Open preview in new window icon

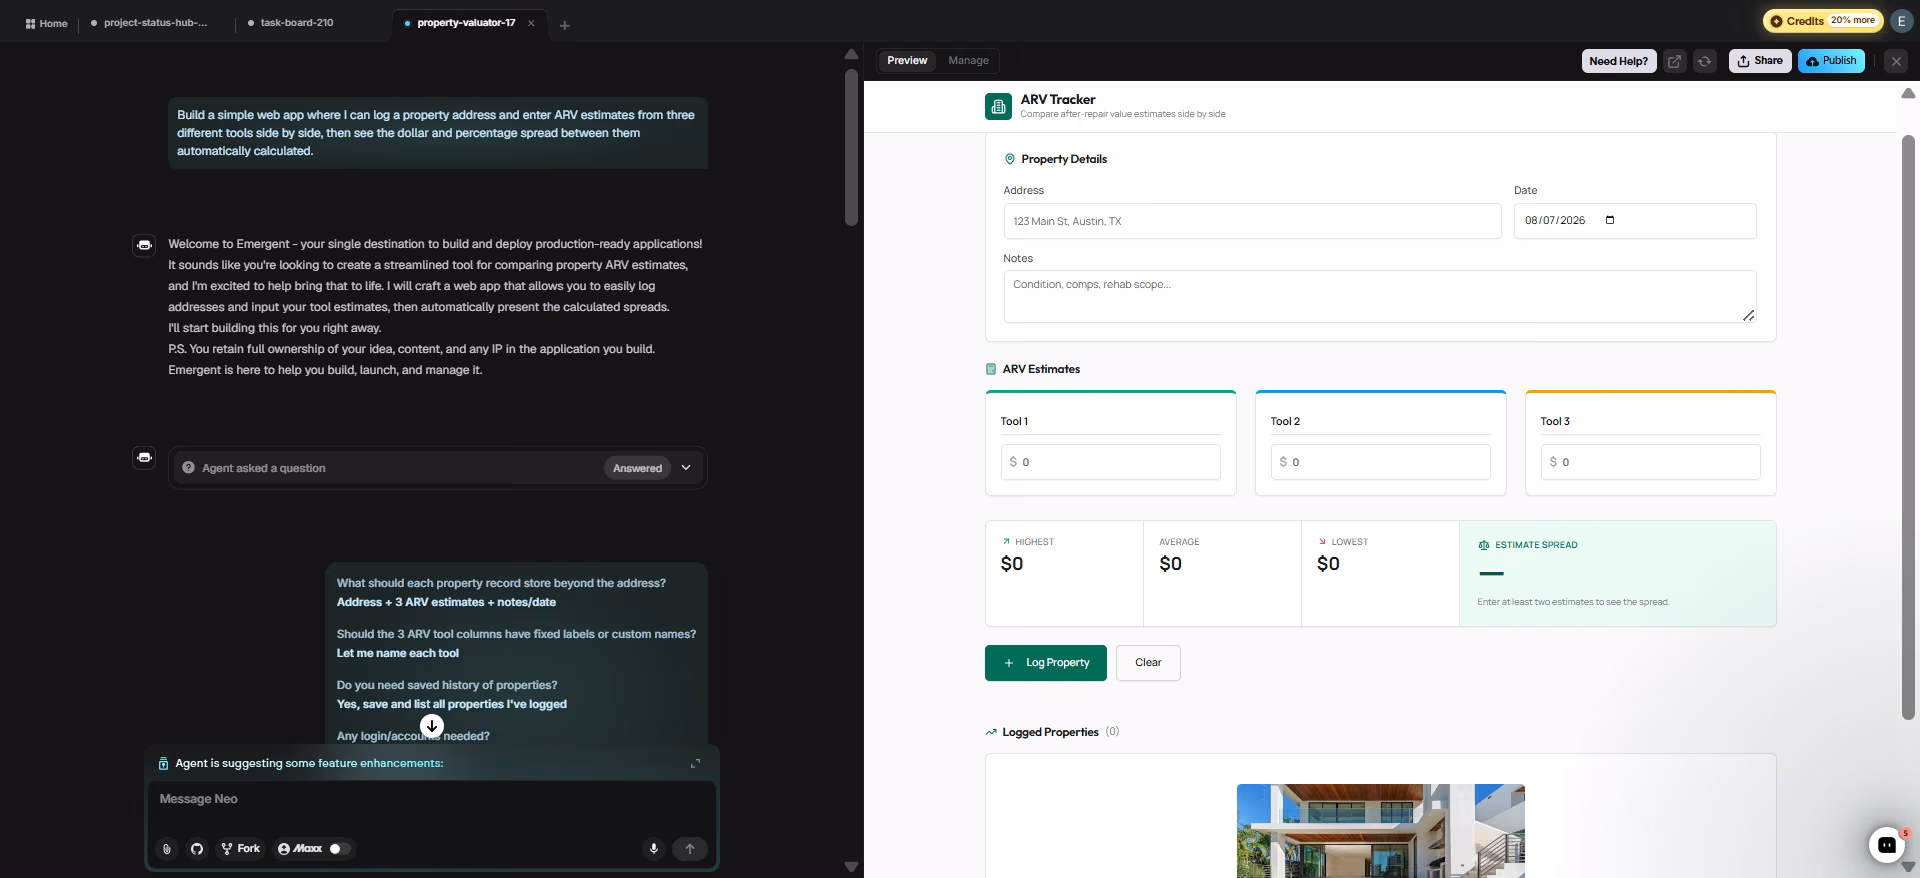(x=1674, y=61)
